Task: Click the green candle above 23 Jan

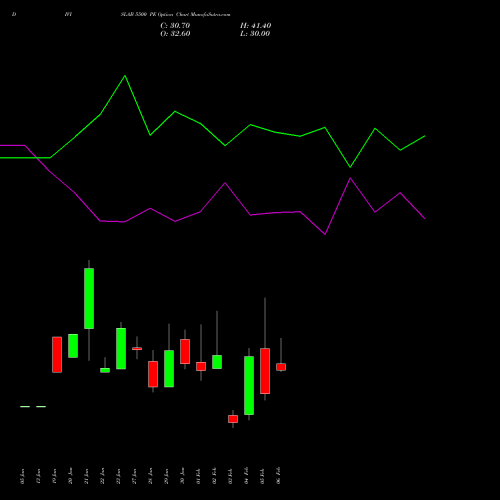Action: coord(121,349)
